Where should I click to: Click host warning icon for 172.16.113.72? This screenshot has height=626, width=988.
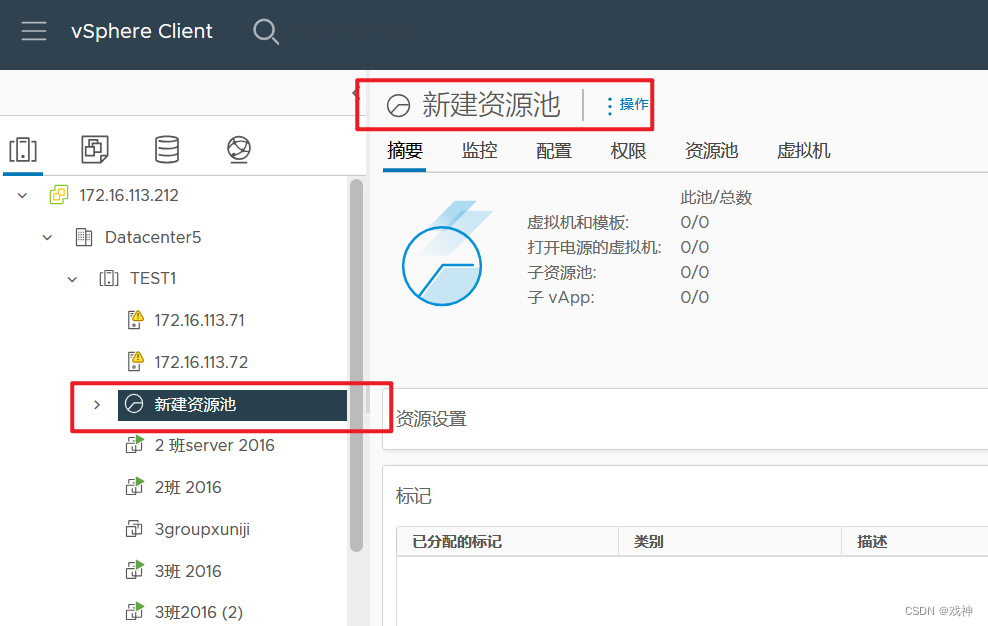pyautogui.click(x=135, y=361)
